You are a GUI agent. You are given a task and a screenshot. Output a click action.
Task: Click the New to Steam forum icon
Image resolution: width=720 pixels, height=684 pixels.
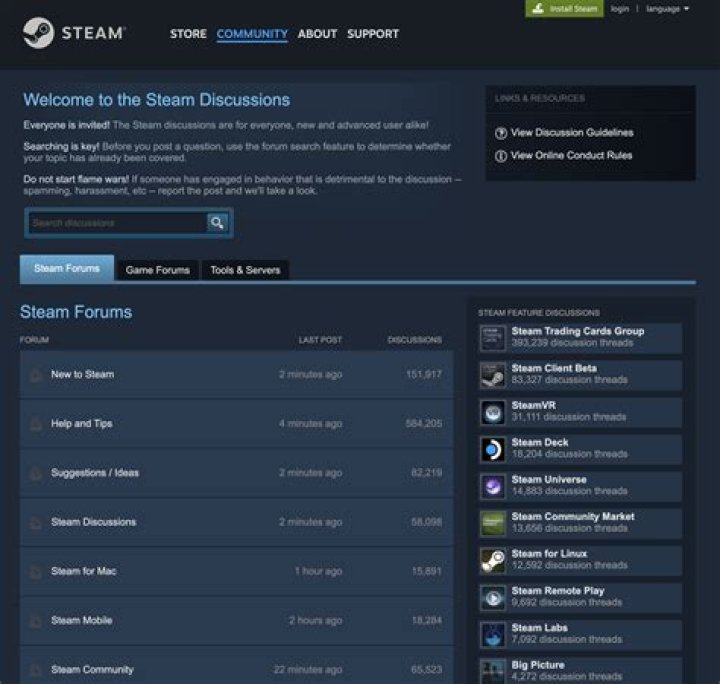click(36, 375)
